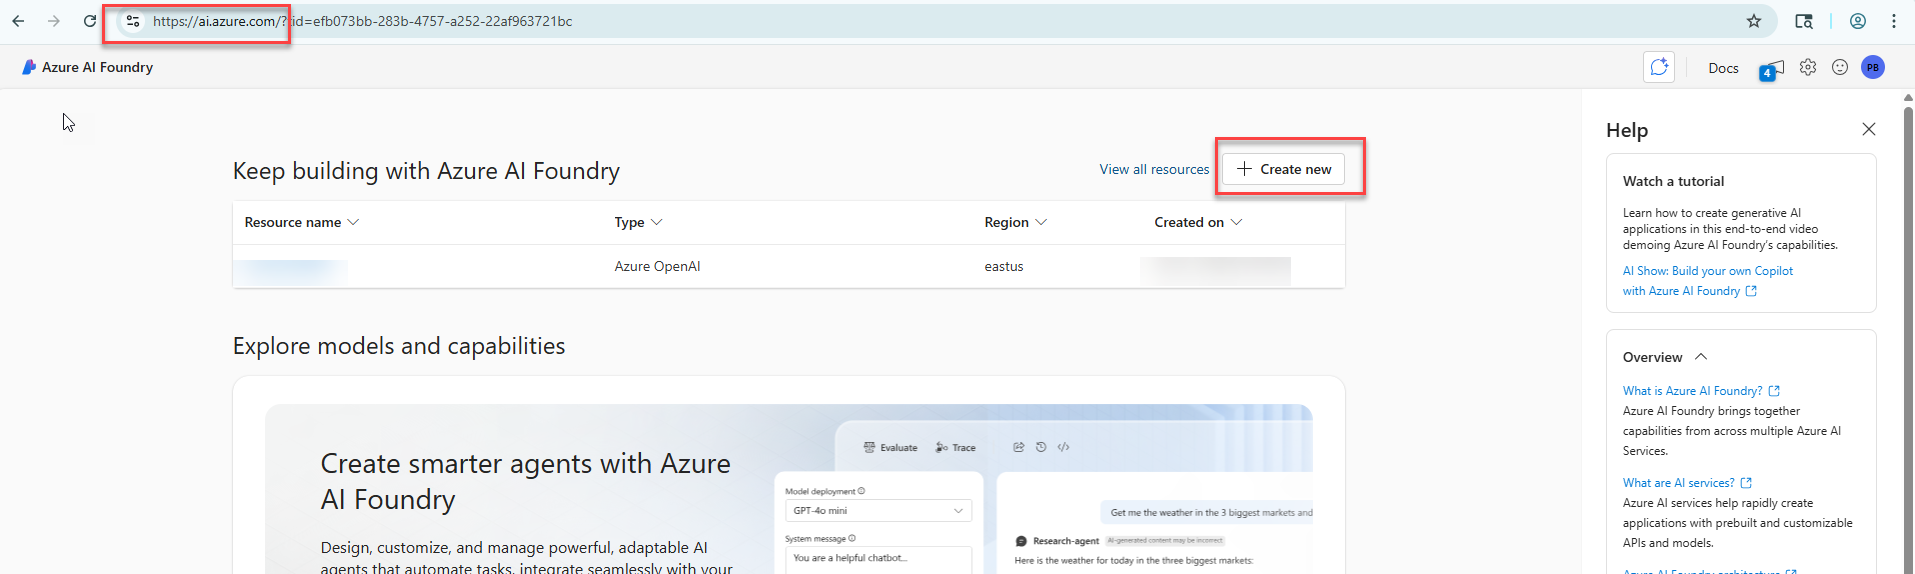
Task: Open What are AI services? link
Action: [1687, 483]
